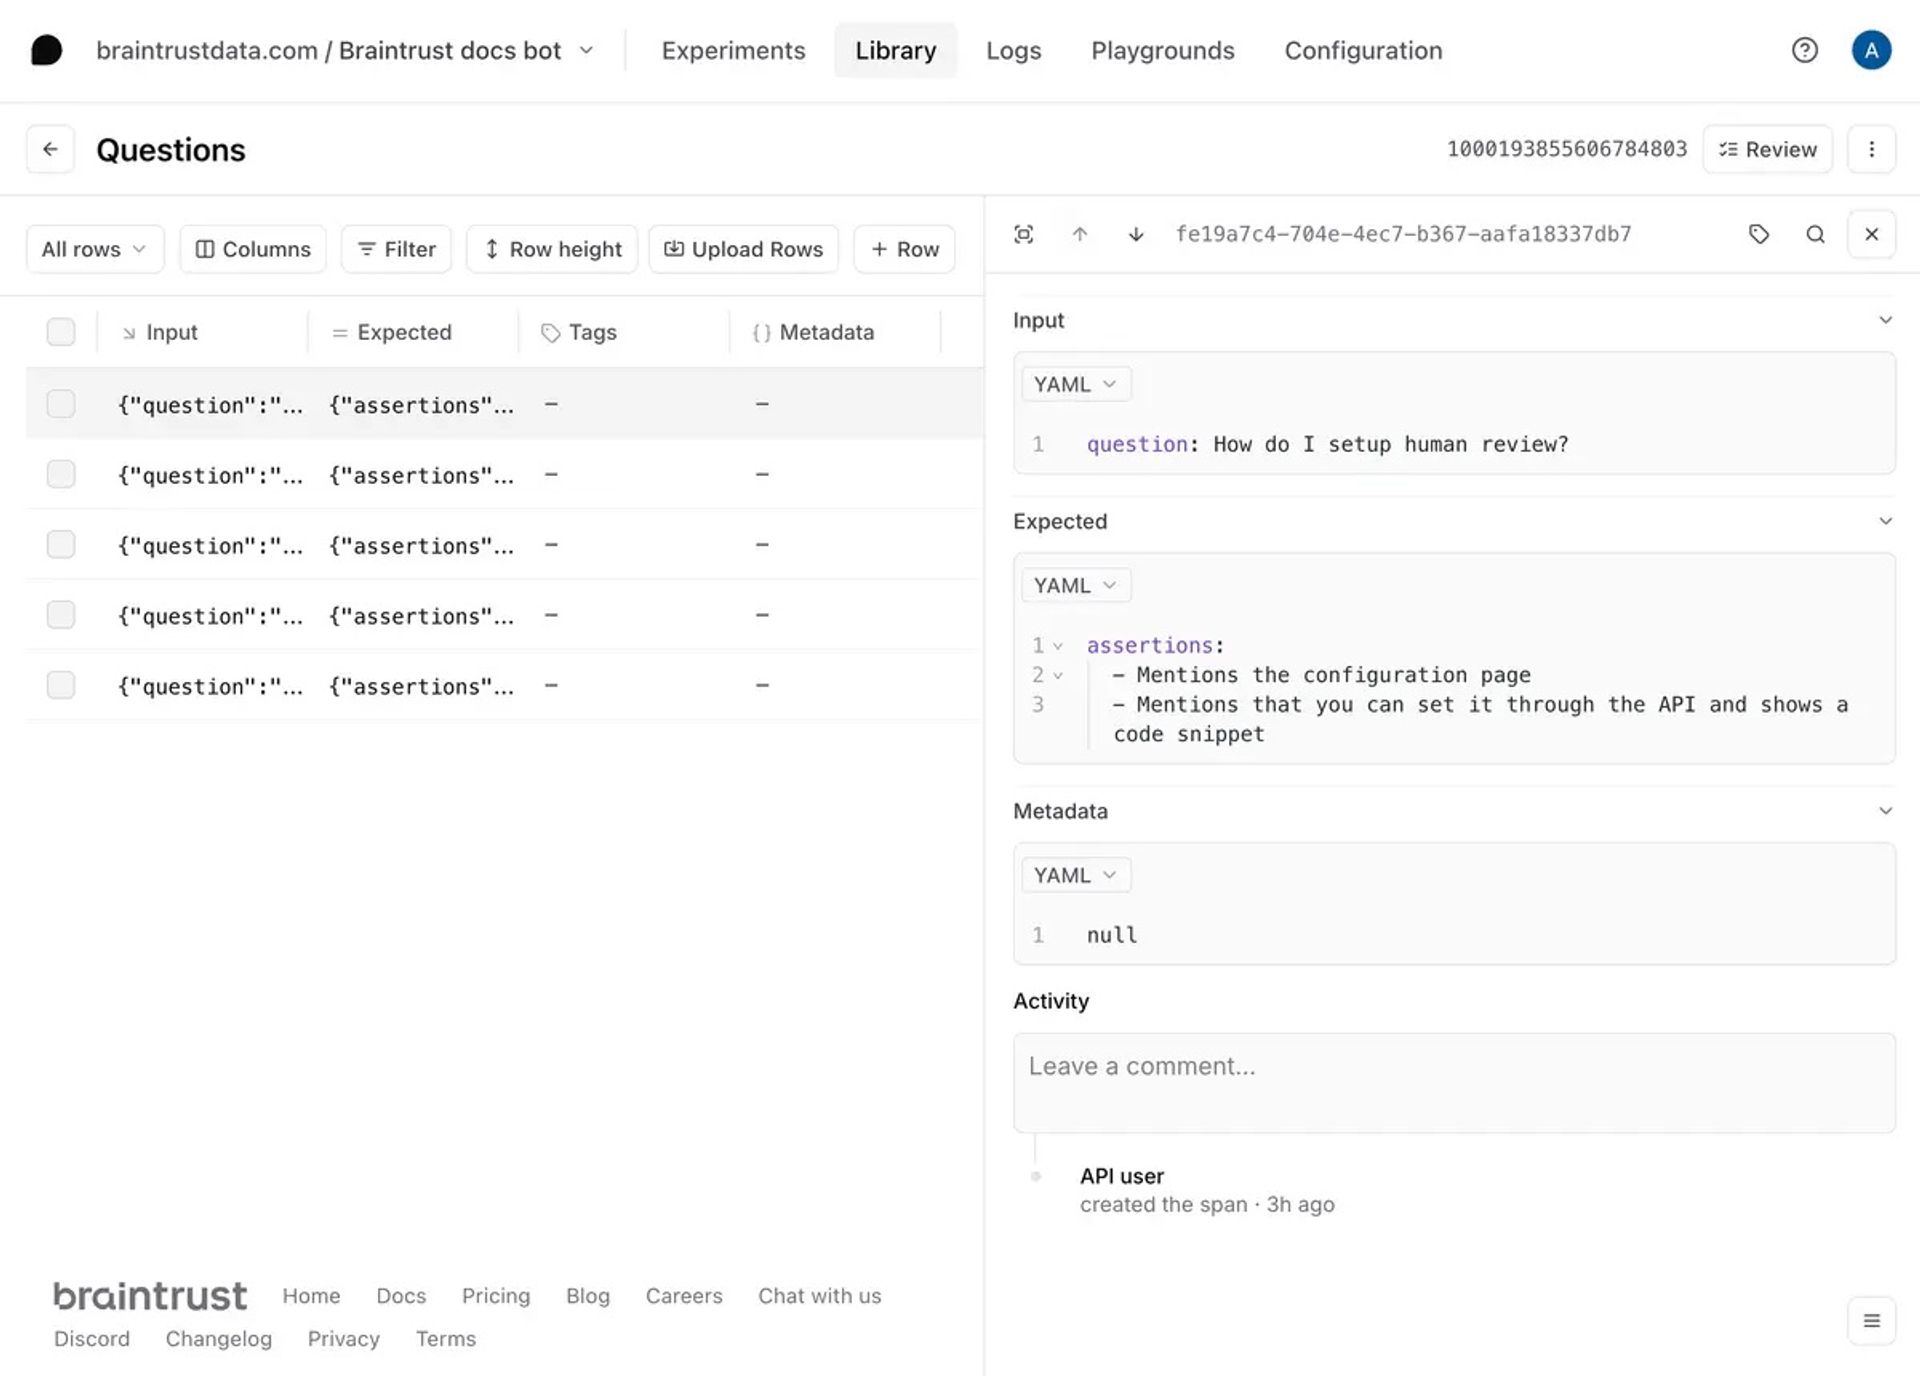
Task: Expand the Input section chevron
Action: click(1881, 319)
